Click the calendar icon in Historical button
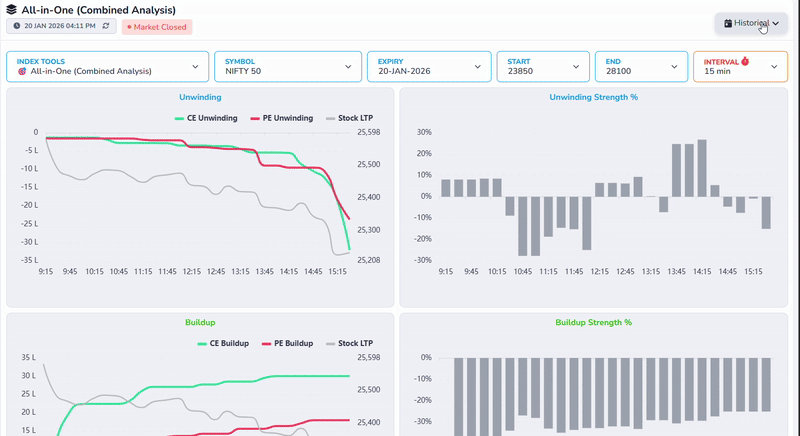Viewport: 800px width, 436px height. [x=728, y=22]
